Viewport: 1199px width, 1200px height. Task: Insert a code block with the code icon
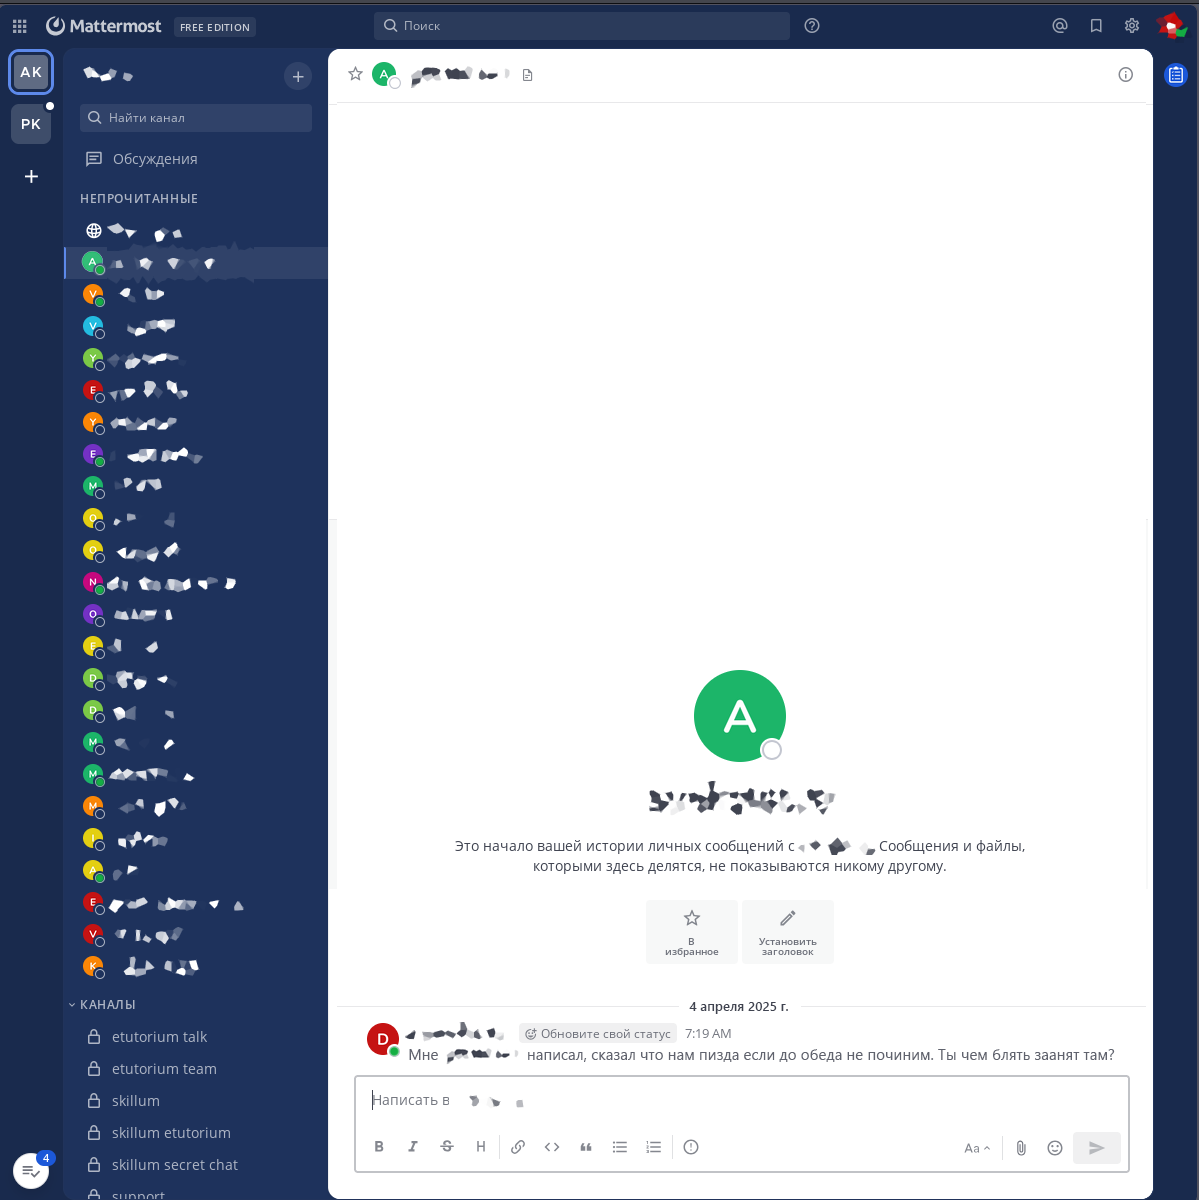pyautogui.click(x=552, y=1147)
